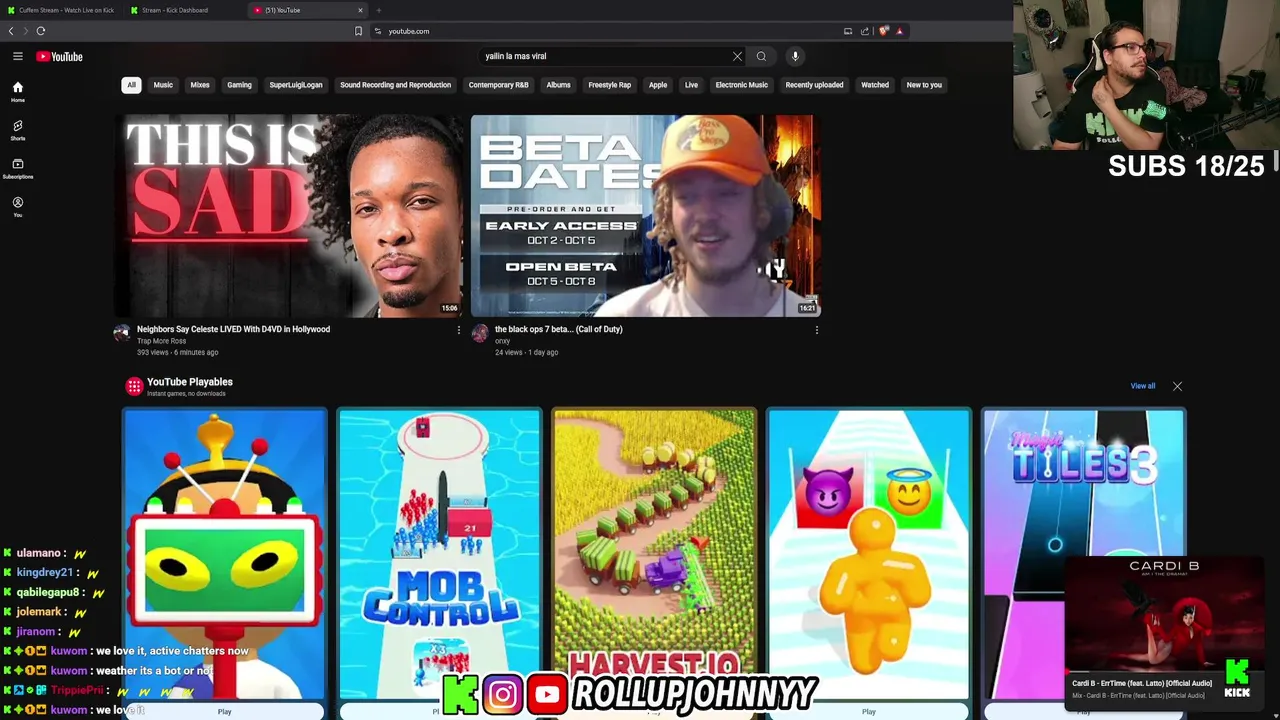Screen dimensions: 1280x720
Task: Switch to Stream Kick Dashboard tab
Action: 185,10
